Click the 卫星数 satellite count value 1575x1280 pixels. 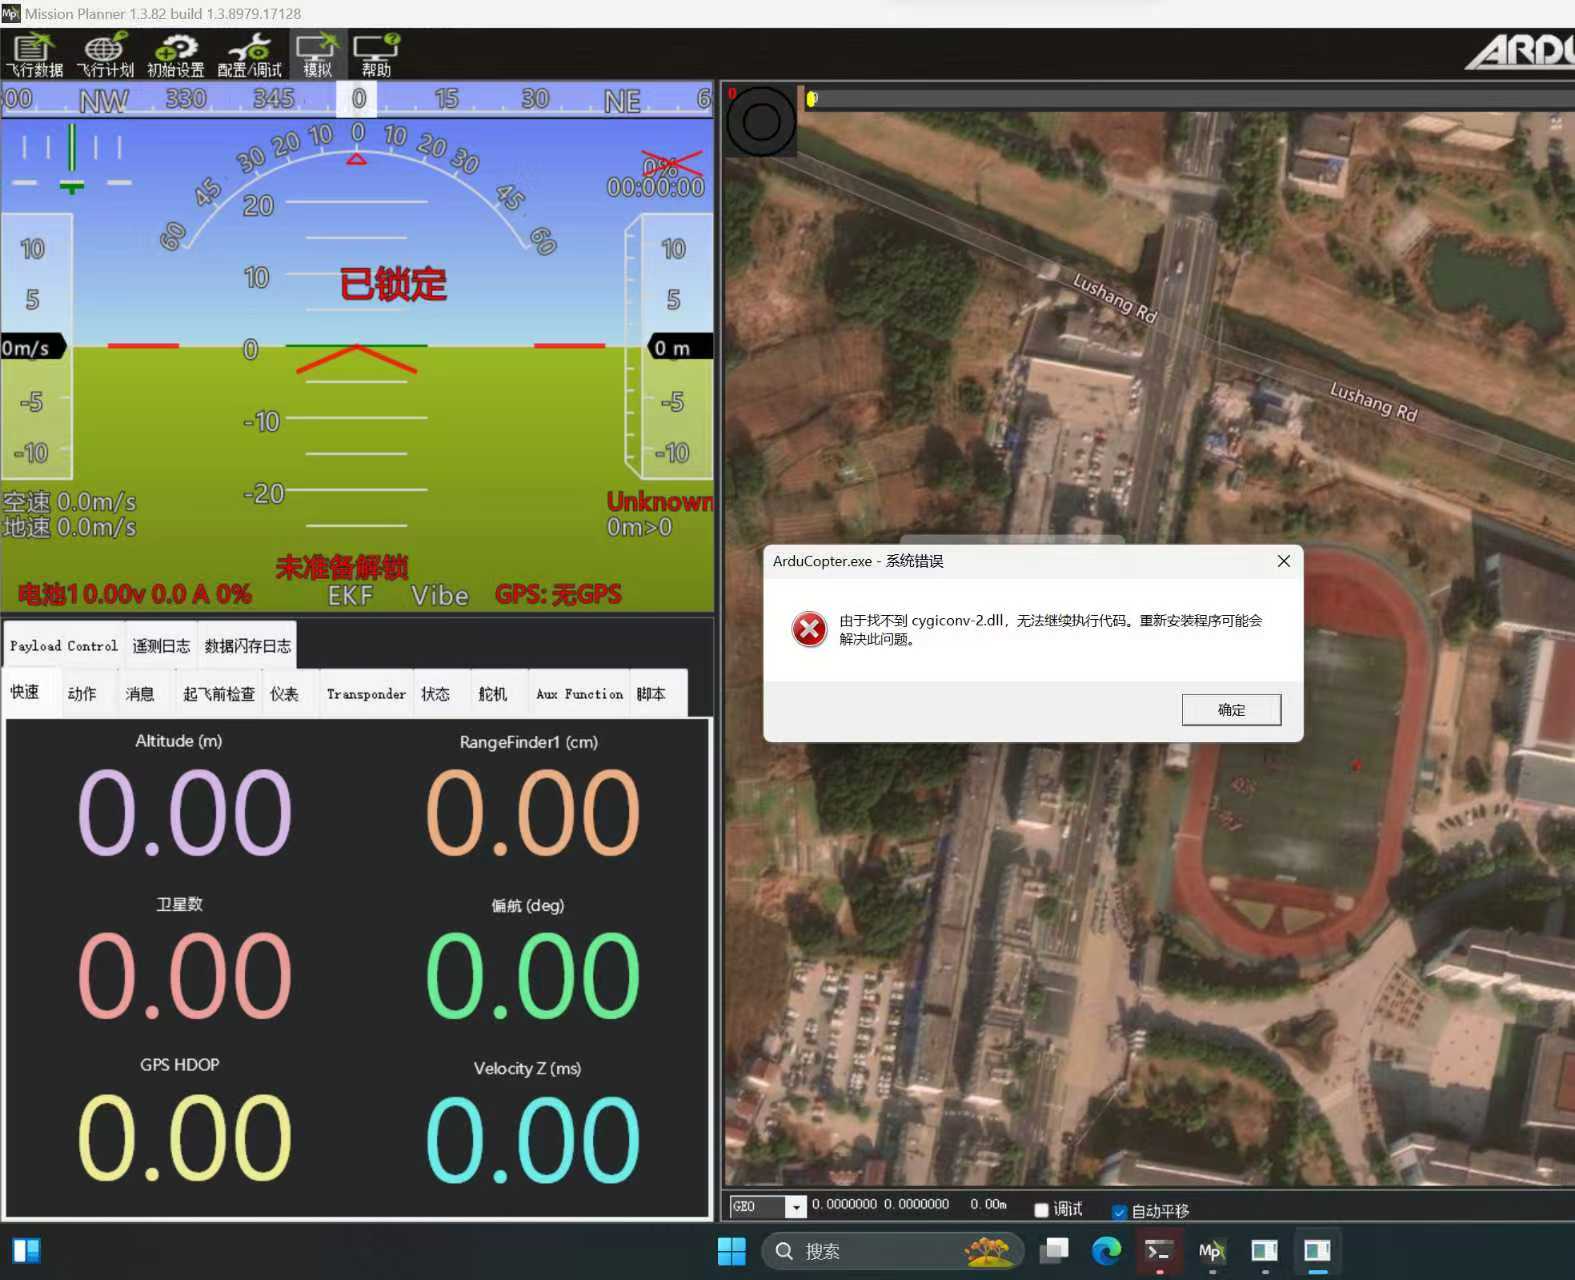[x=184, y=976]
